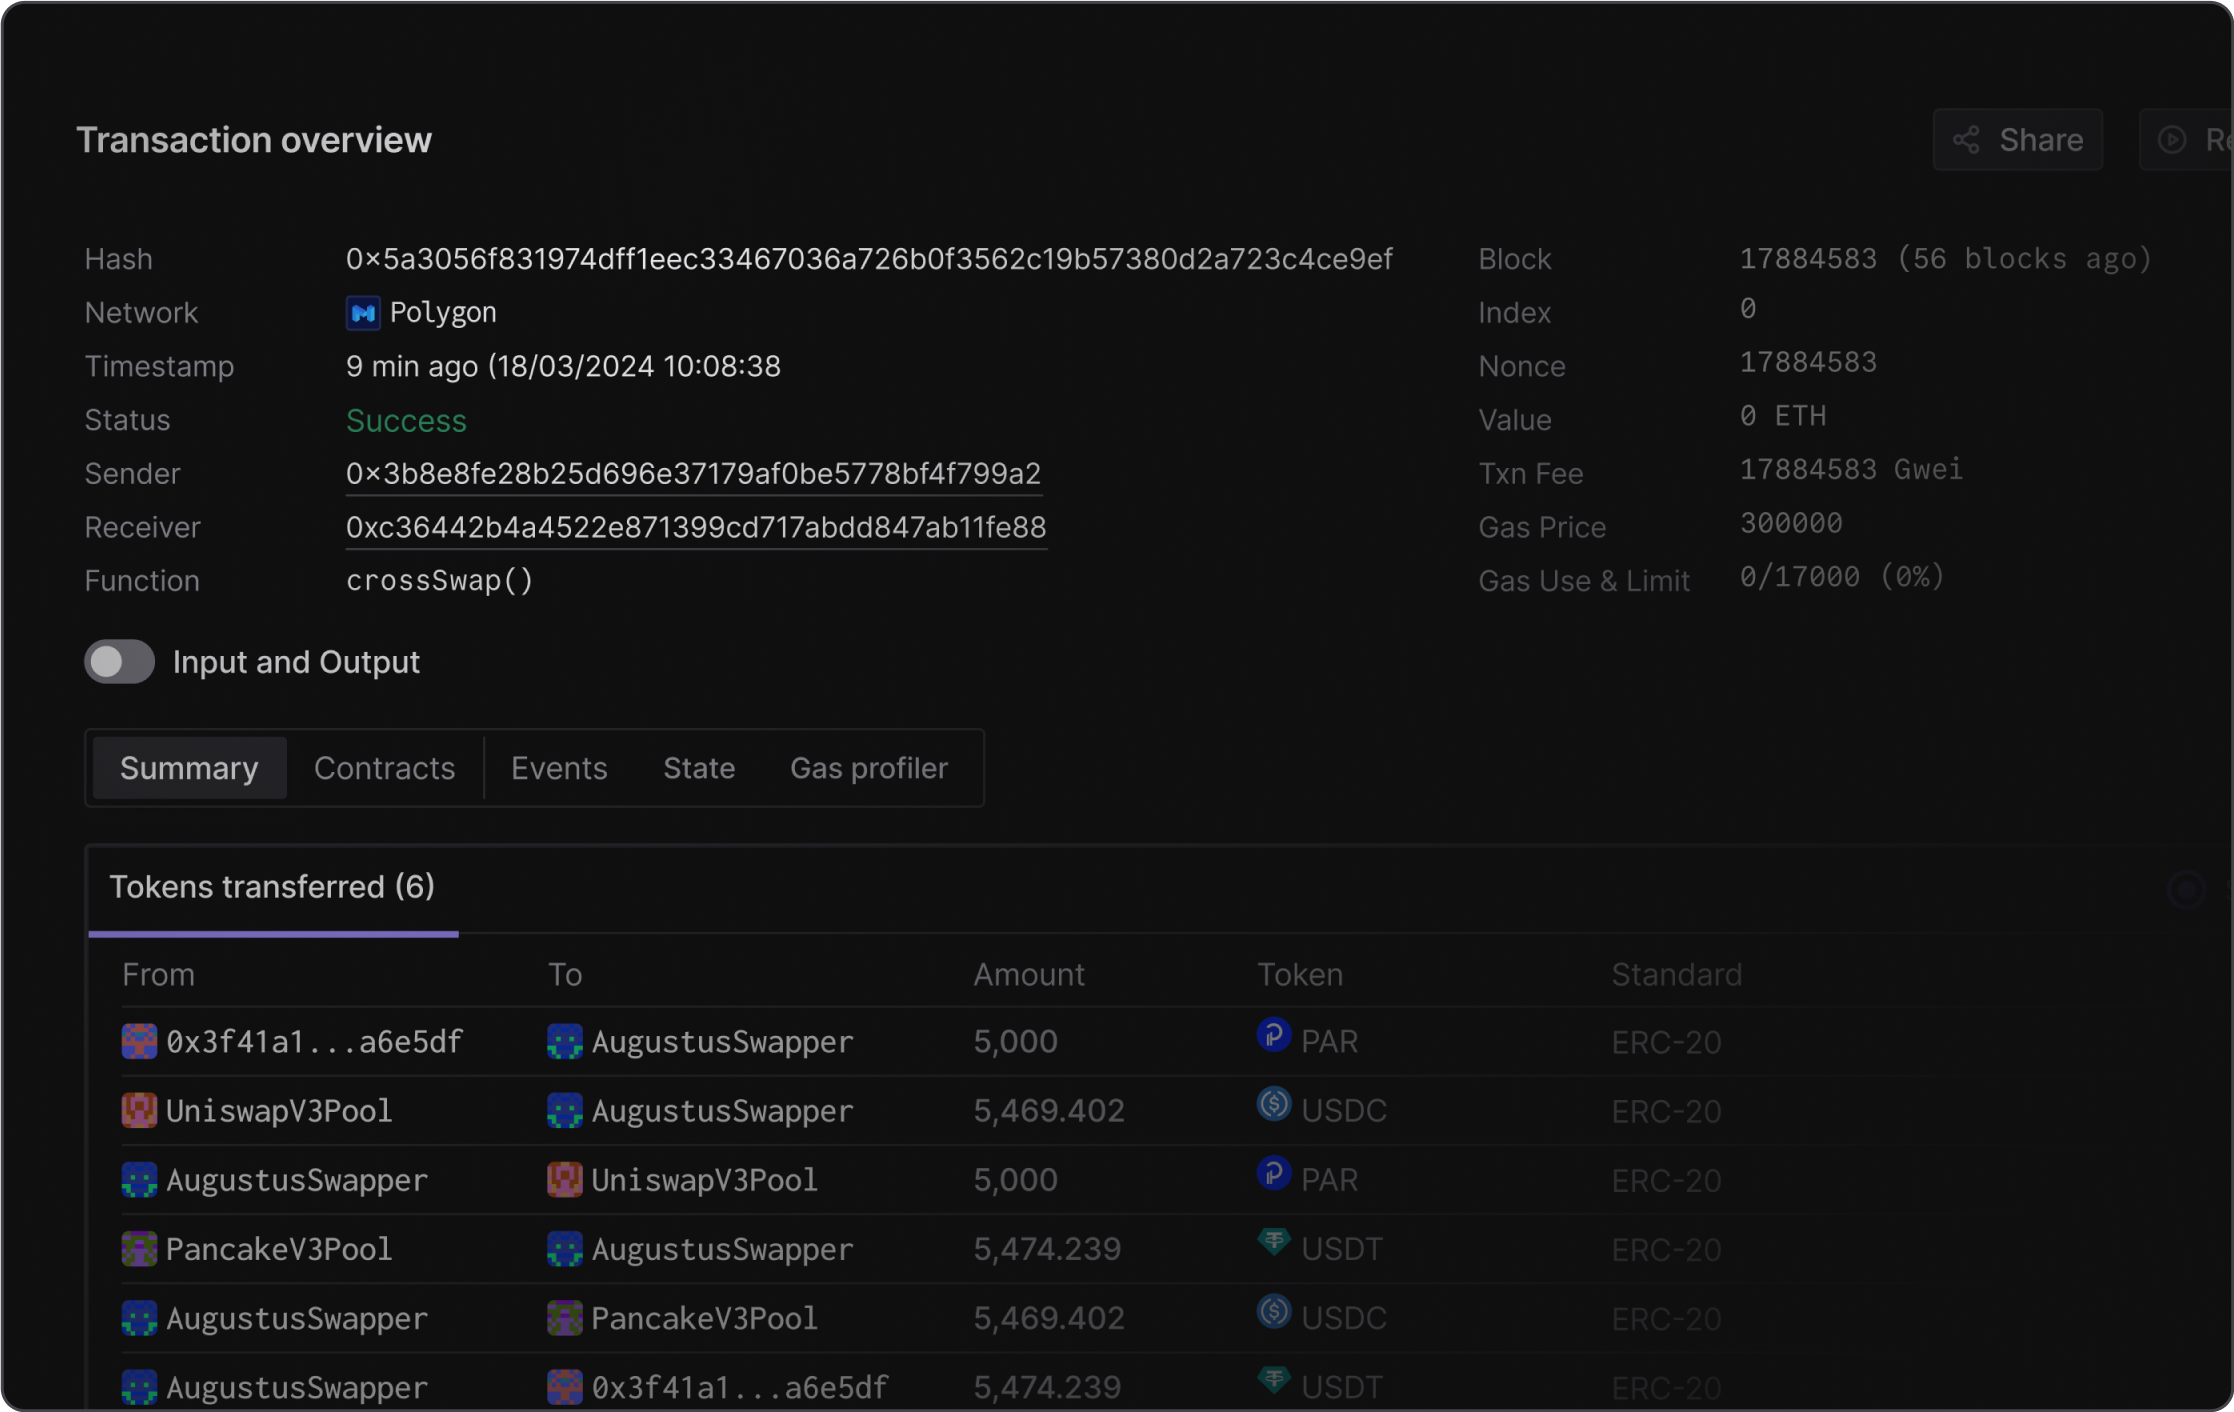Click the 0x3f41a1 sender avatar icon
The width and height of the screenshot is (2234, 1412).
(139, 1040)
